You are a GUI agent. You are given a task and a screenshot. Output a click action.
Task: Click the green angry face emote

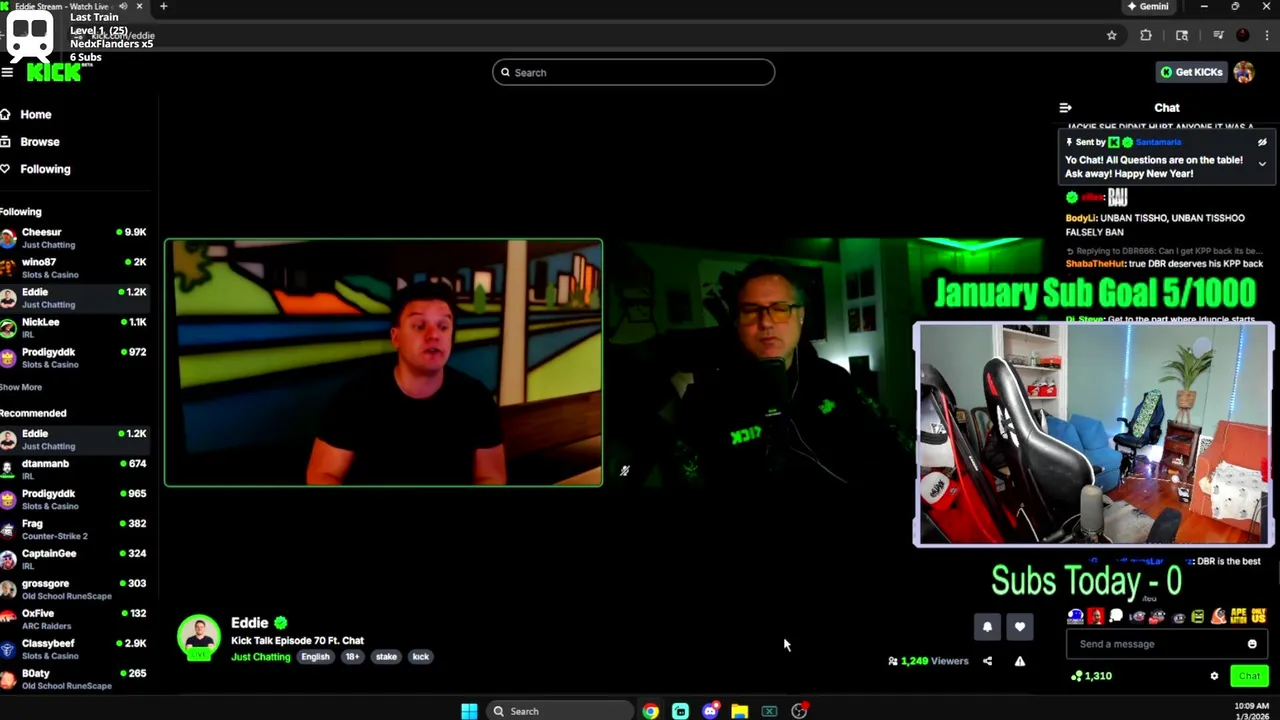pyautogui.click(x=1198, y=617)
